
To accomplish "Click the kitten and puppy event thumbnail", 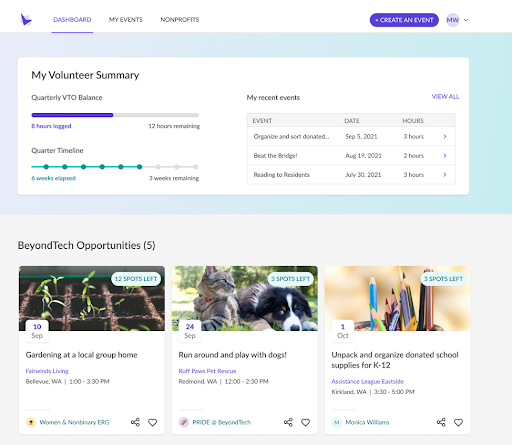I will [245, 298].
